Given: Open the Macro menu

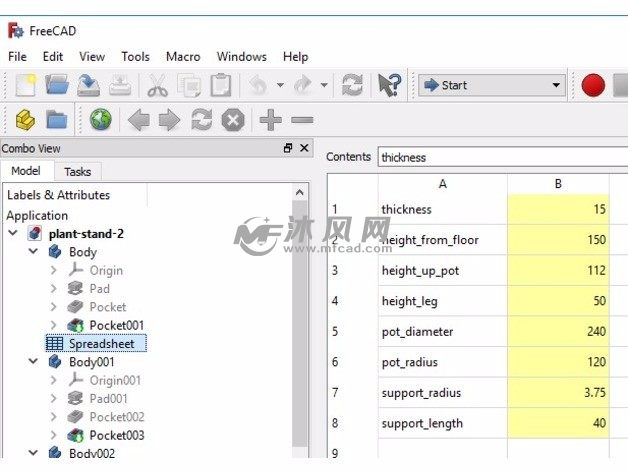Looking at the screenshot, I should pos(183,57).
